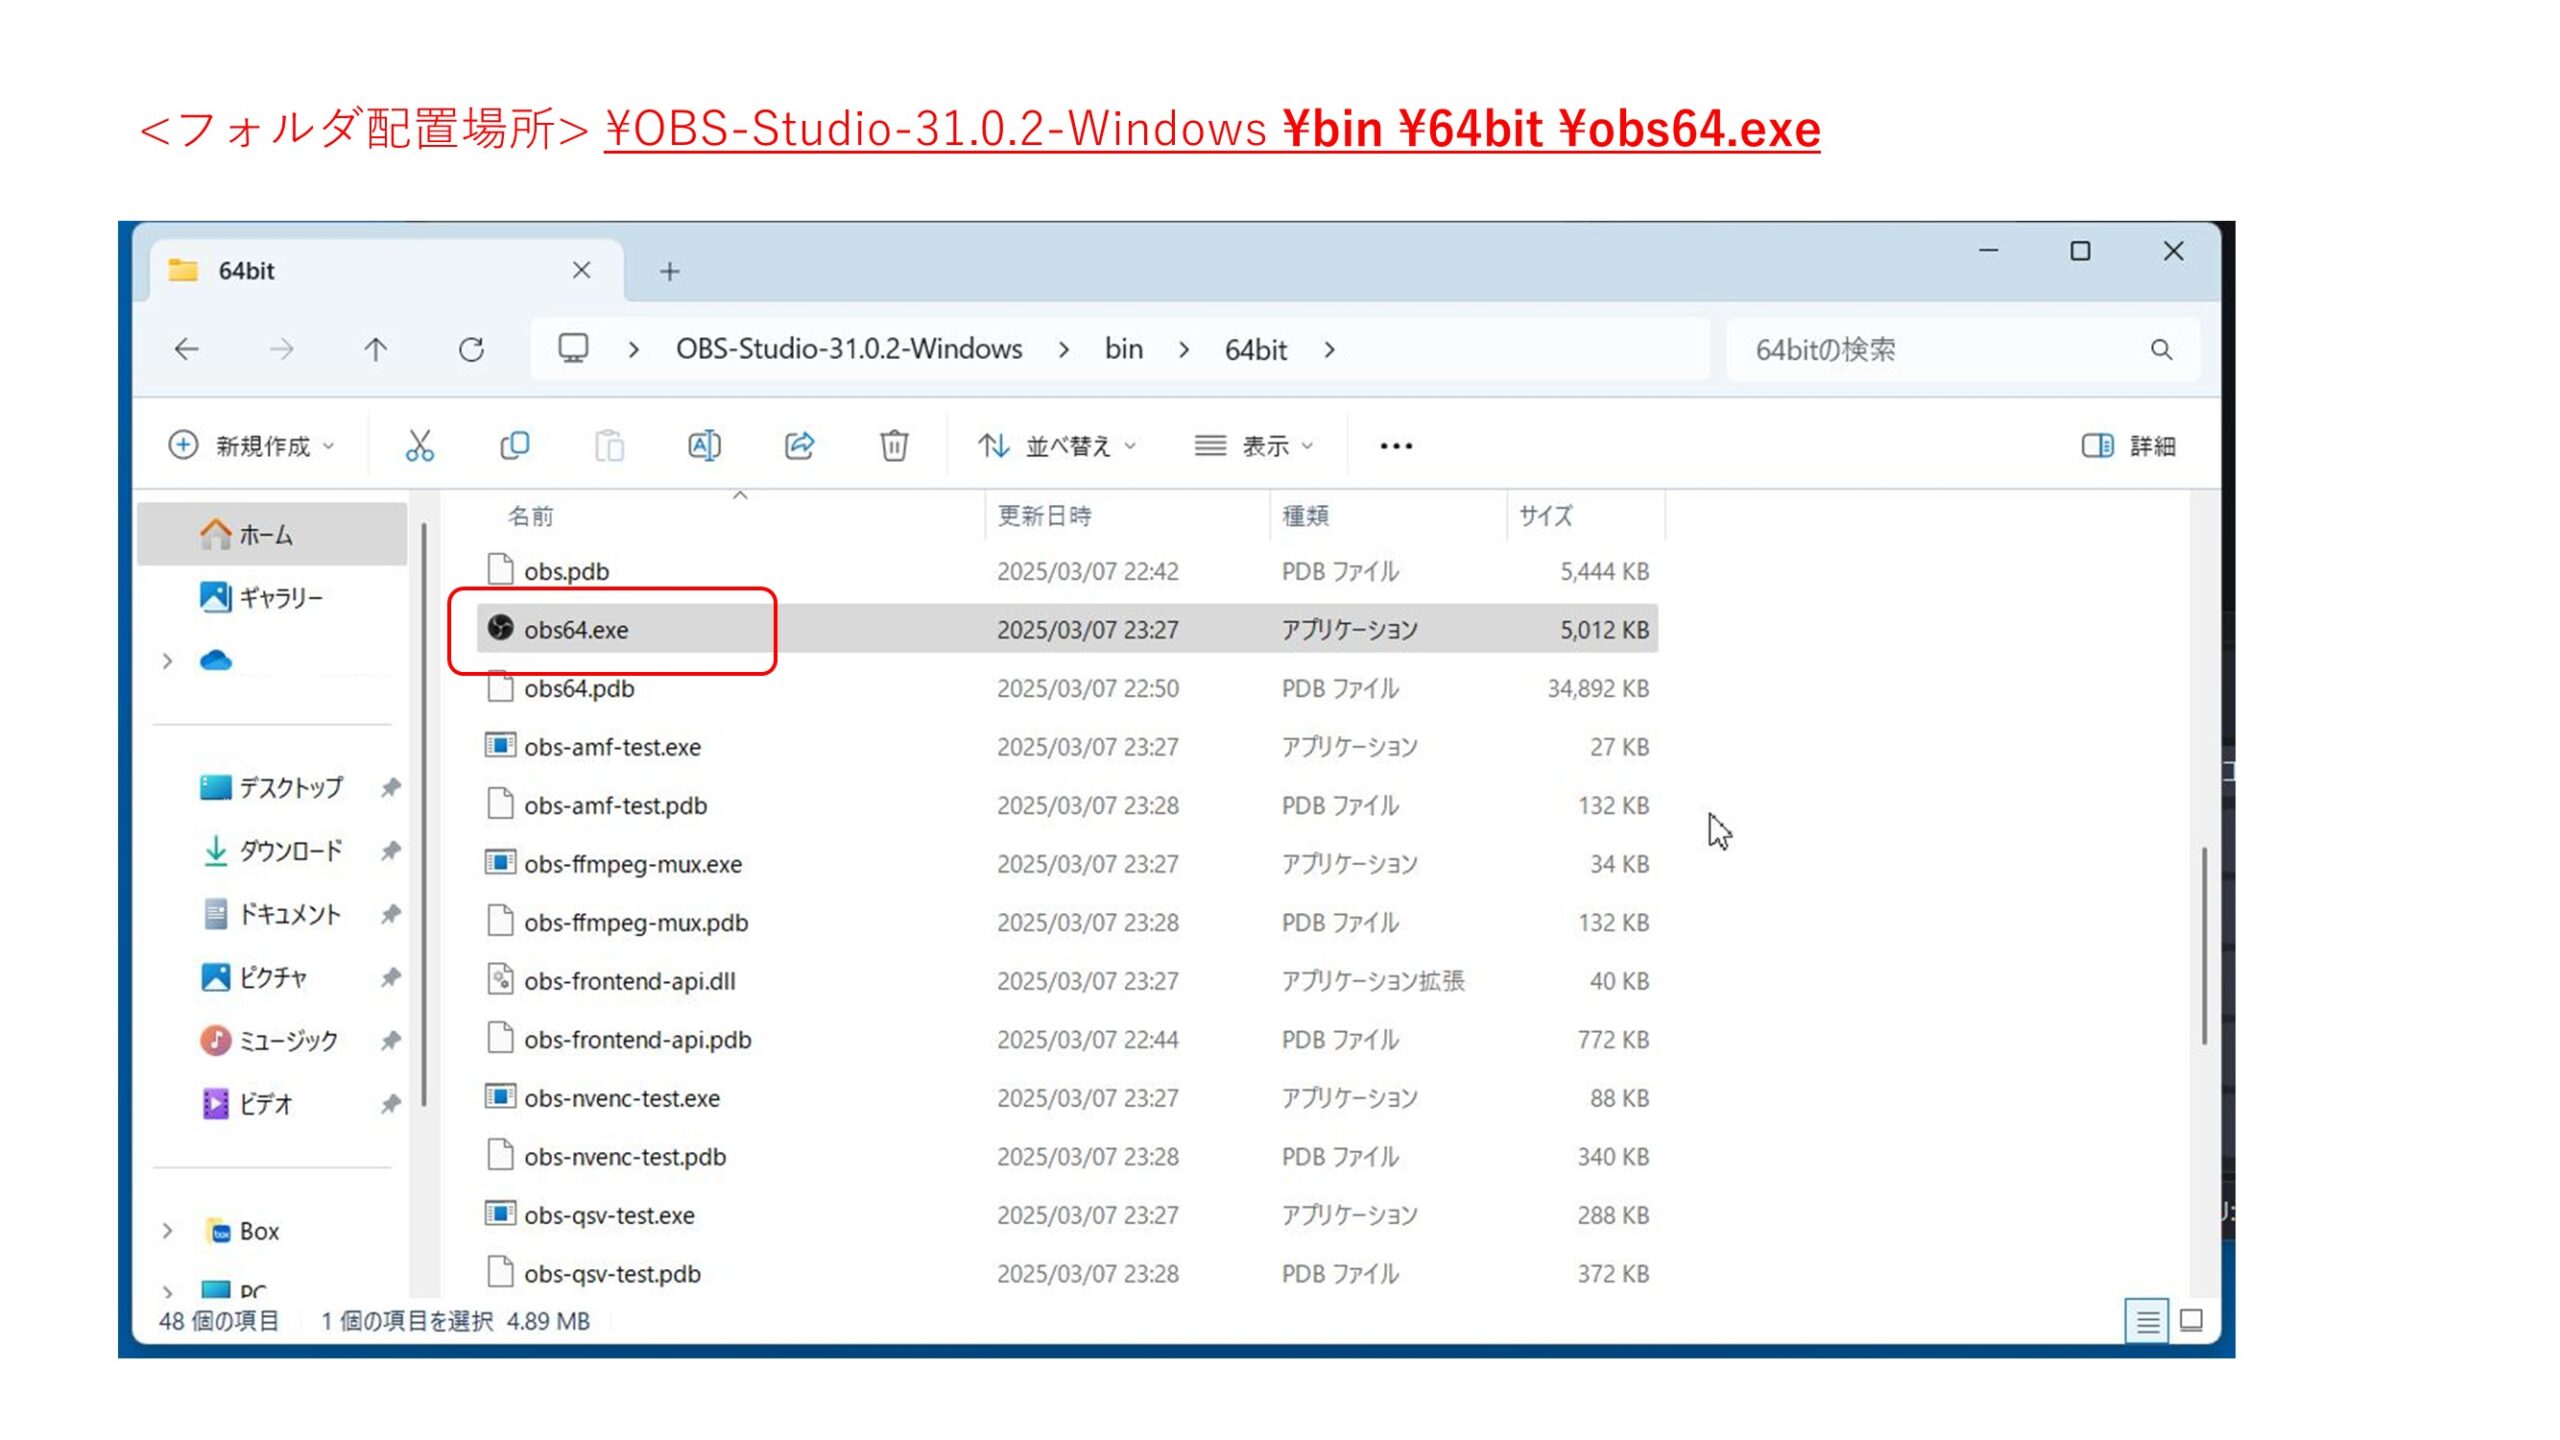Toggle the 詳細 details pane
This screenshot has width=2560, height=1440.
point(2128,446)
